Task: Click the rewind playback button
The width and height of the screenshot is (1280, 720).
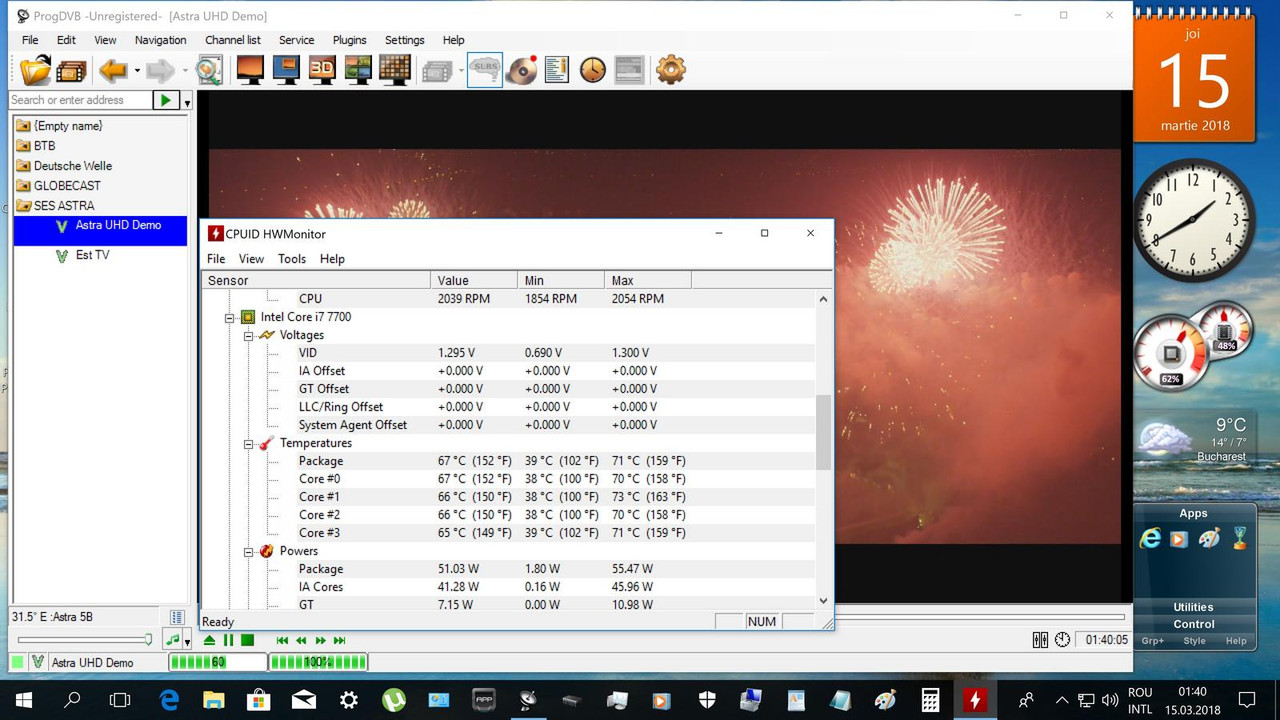Action: 301,640
